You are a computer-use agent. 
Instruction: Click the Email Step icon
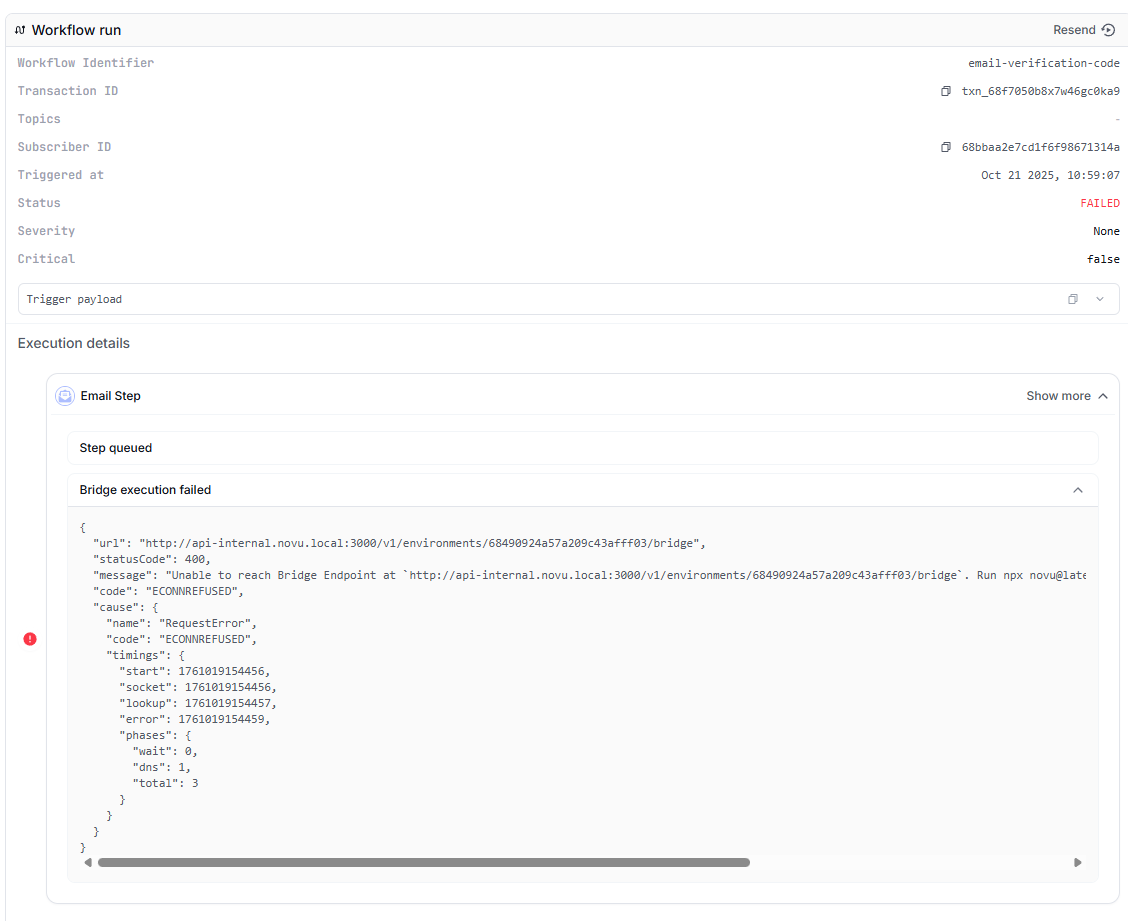point(65,396)
